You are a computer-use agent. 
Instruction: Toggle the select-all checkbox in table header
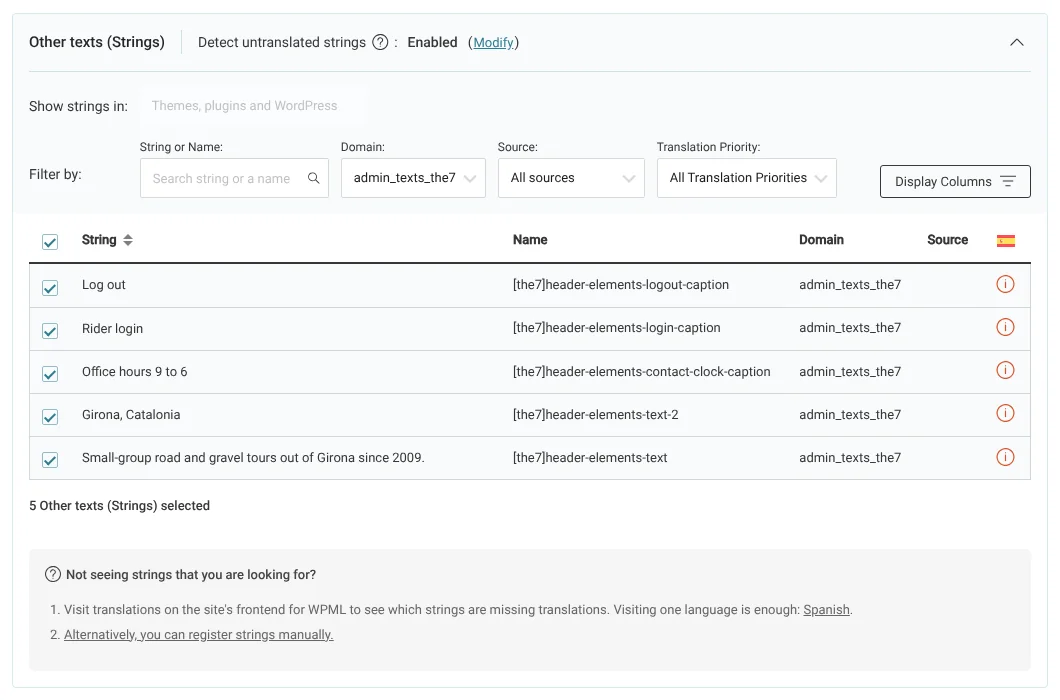(50, 242)
